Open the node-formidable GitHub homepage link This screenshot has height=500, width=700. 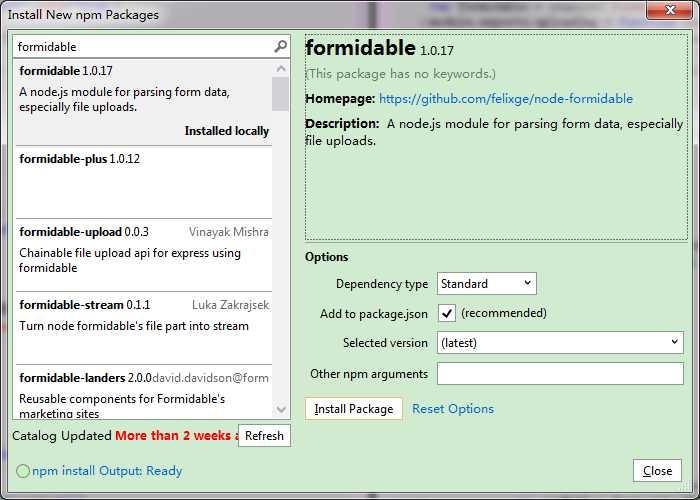pyautogui.click(x=506, y=99)
